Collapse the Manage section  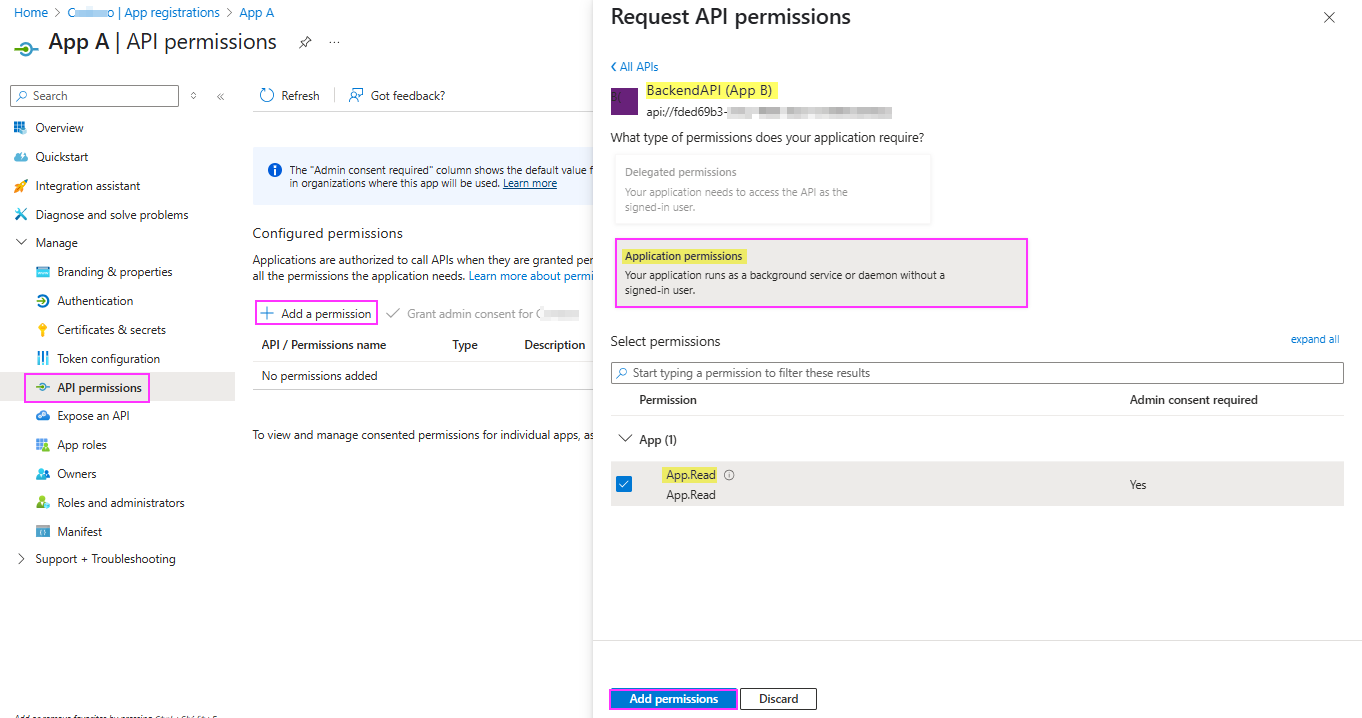pyautogui.click(x=21, y=242)
